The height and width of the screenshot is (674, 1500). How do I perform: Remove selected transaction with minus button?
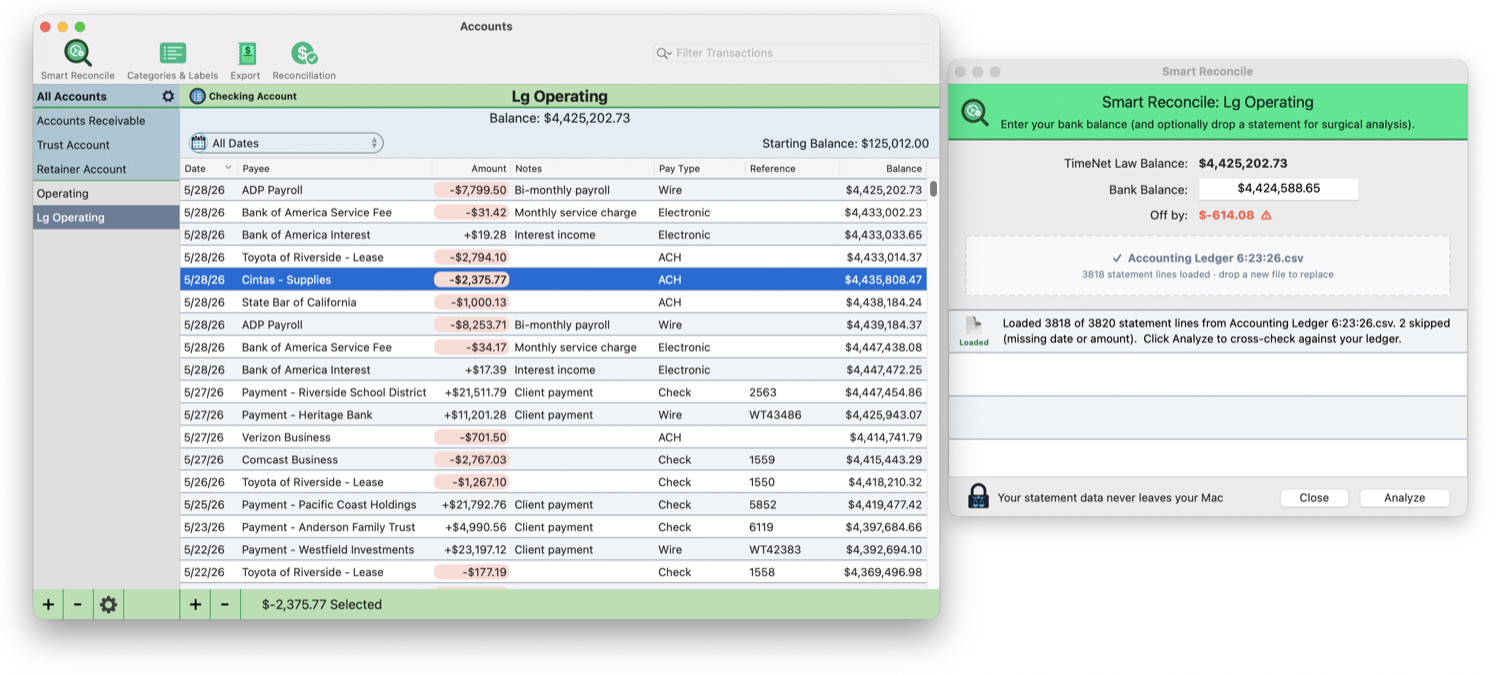(225, 604)
